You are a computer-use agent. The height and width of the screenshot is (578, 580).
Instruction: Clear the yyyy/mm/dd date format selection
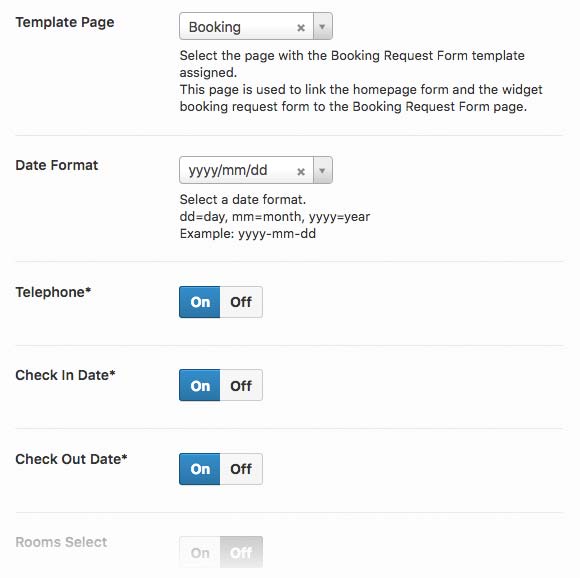[301, 172]
